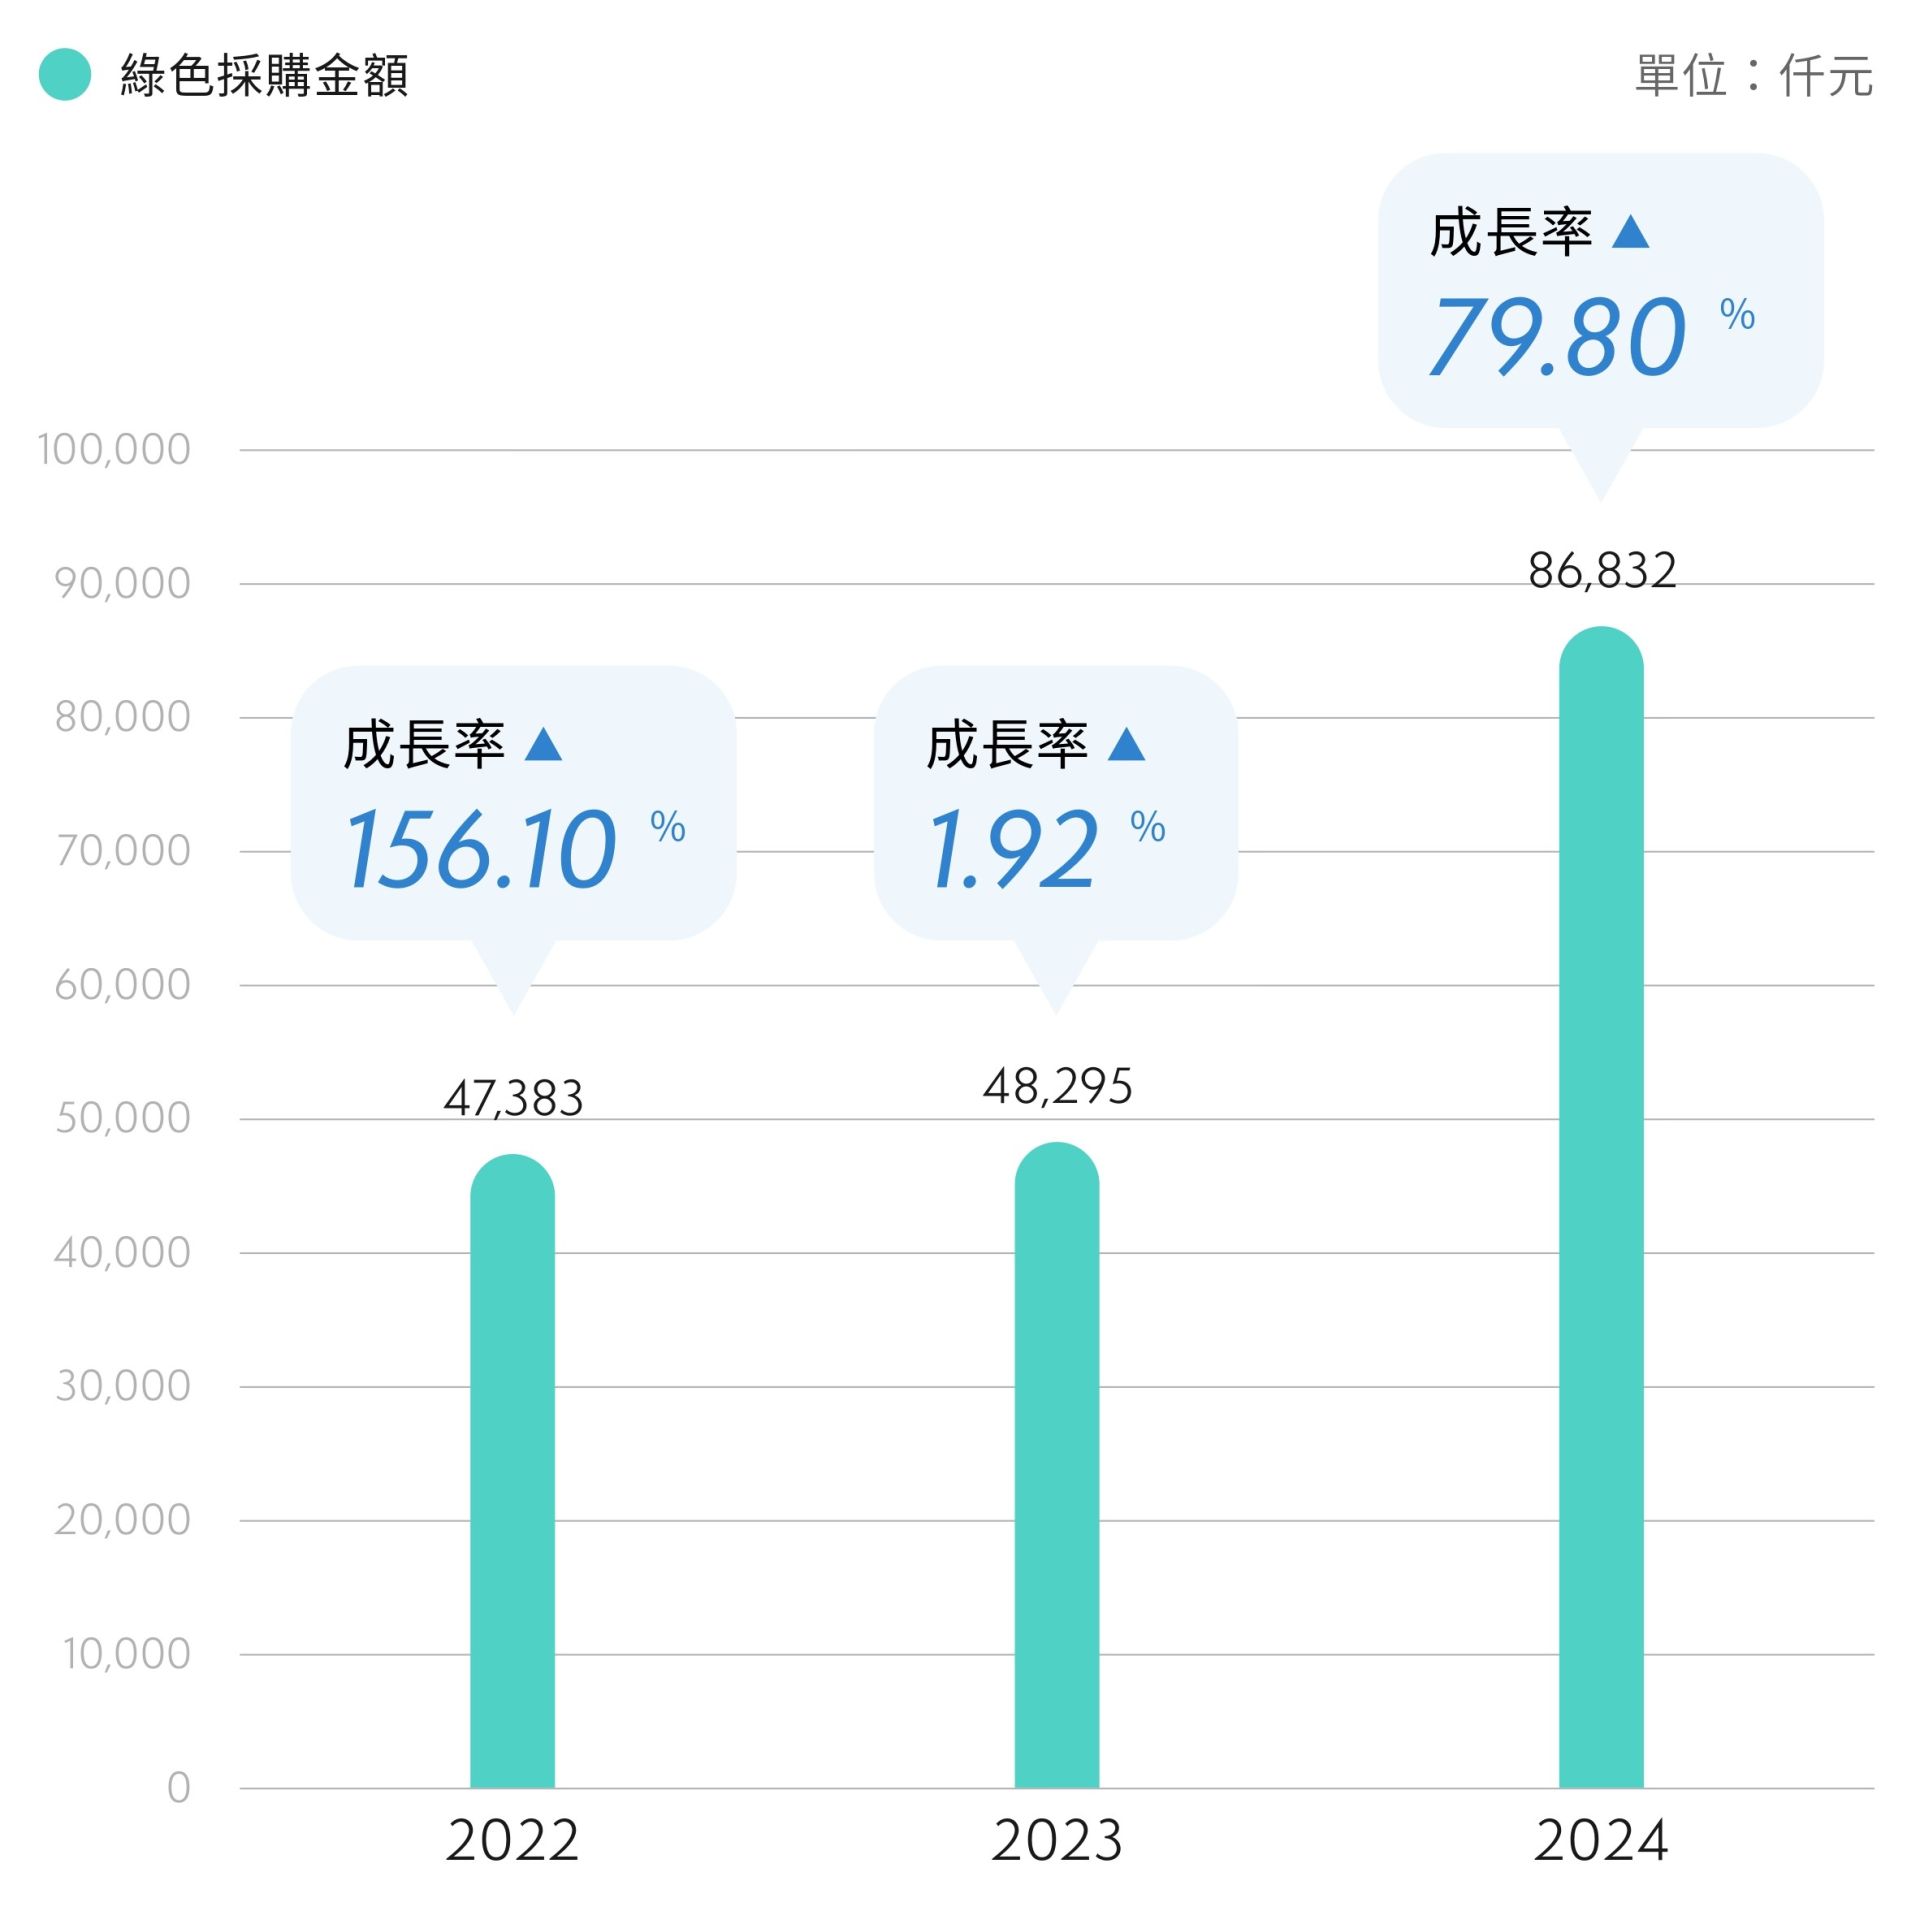The height and width of the screenshot is (1911, 1920).
Task: Click the blue triangle in 156.10% bubble
Action: click(x=543, y=745)
